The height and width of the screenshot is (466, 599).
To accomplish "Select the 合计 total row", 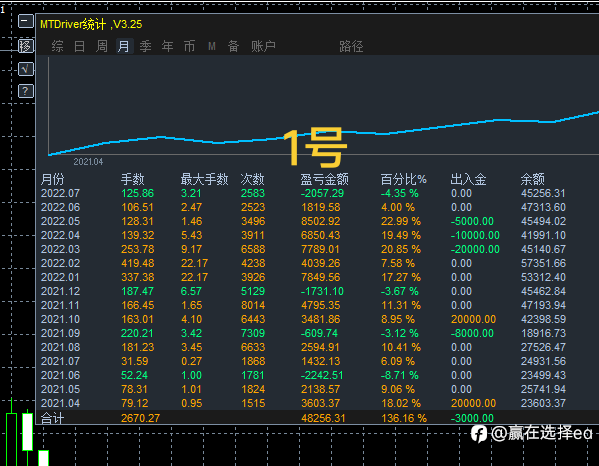I will pyautogui.click(x=317, y=418).
